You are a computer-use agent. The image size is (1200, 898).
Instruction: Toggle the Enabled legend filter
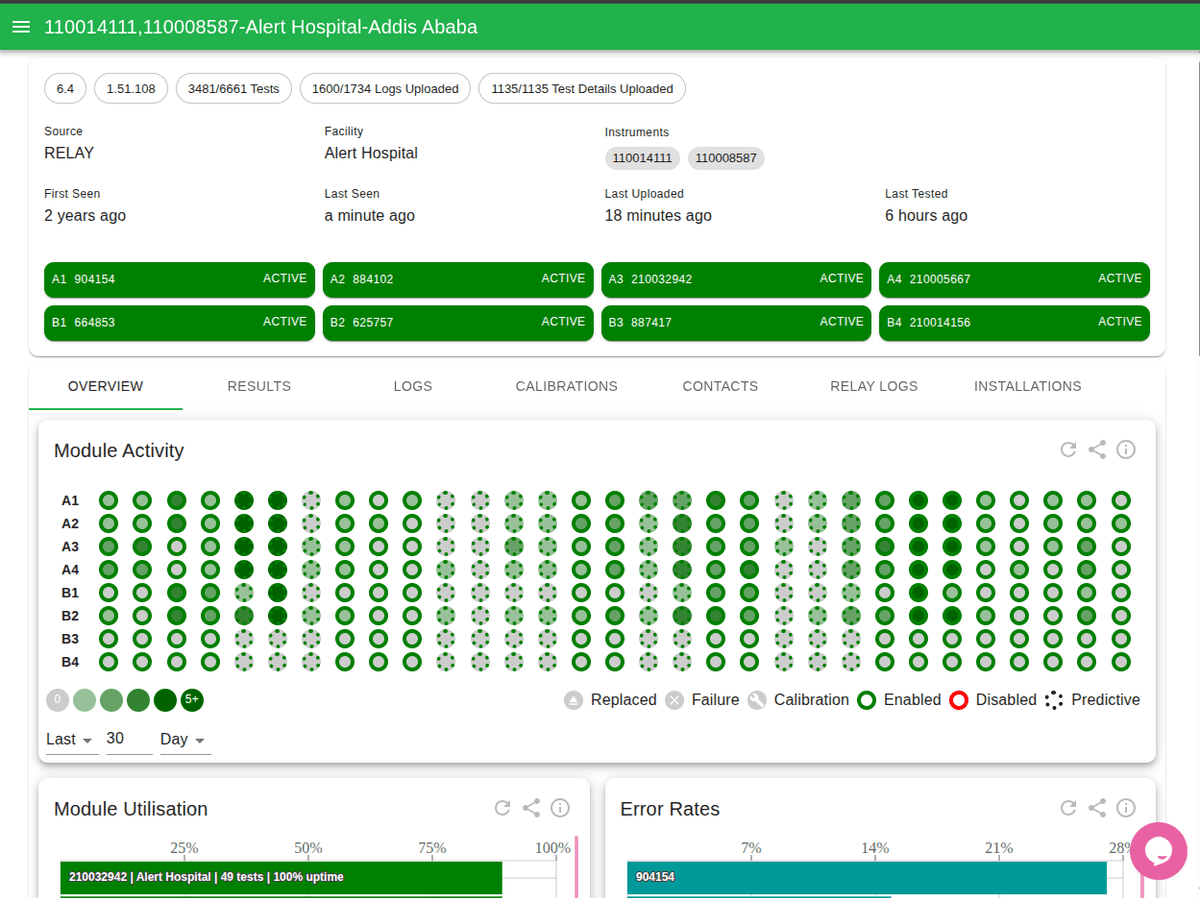pyautogui.click(x=899, y=700)
